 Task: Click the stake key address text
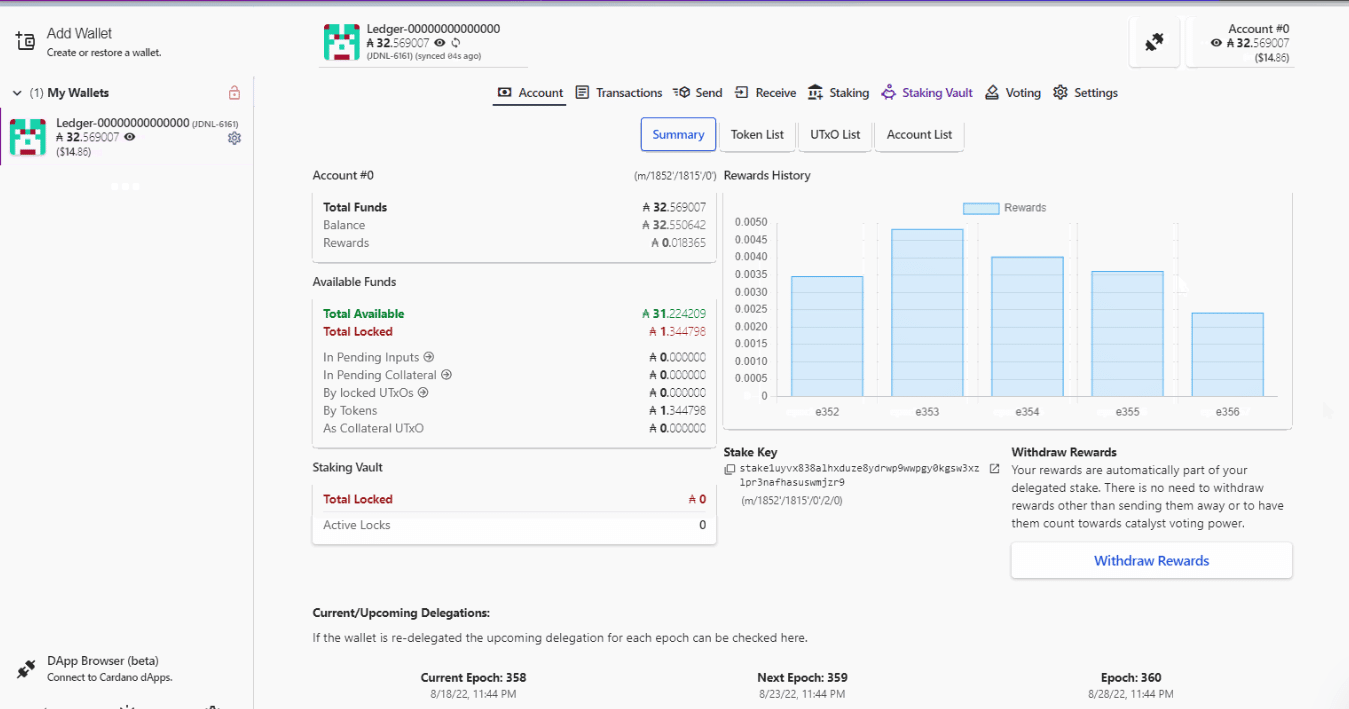859,475
